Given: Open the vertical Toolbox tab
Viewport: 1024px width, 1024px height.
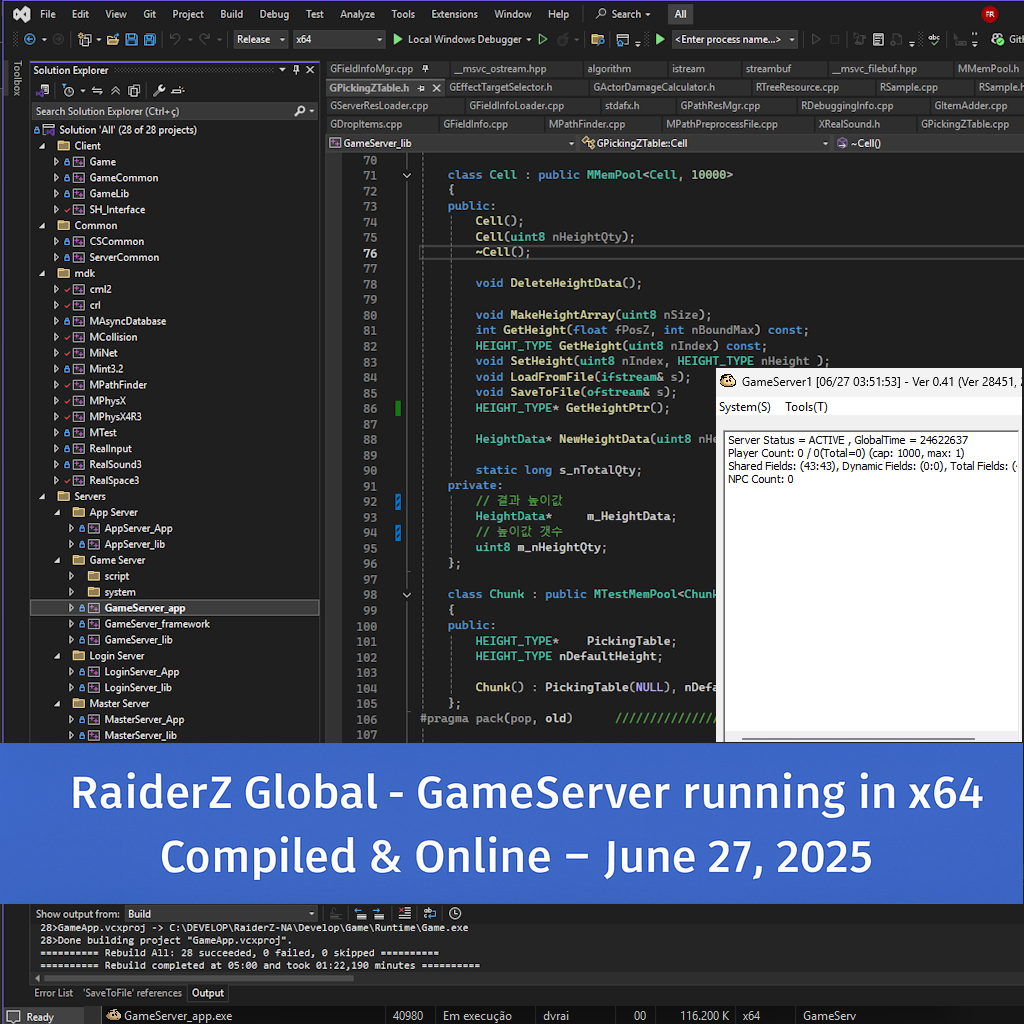Looking at the screenshot, I should pyautogui.click(x=17, y=78).
